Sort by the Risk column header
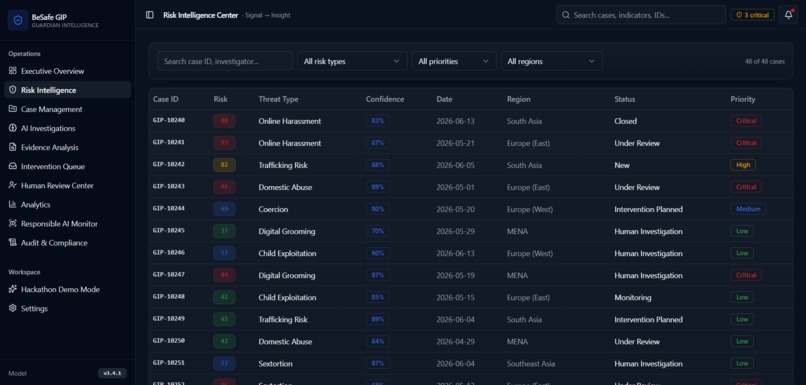The width and height of the screenshot is (806, 385). tap(221, 99)
